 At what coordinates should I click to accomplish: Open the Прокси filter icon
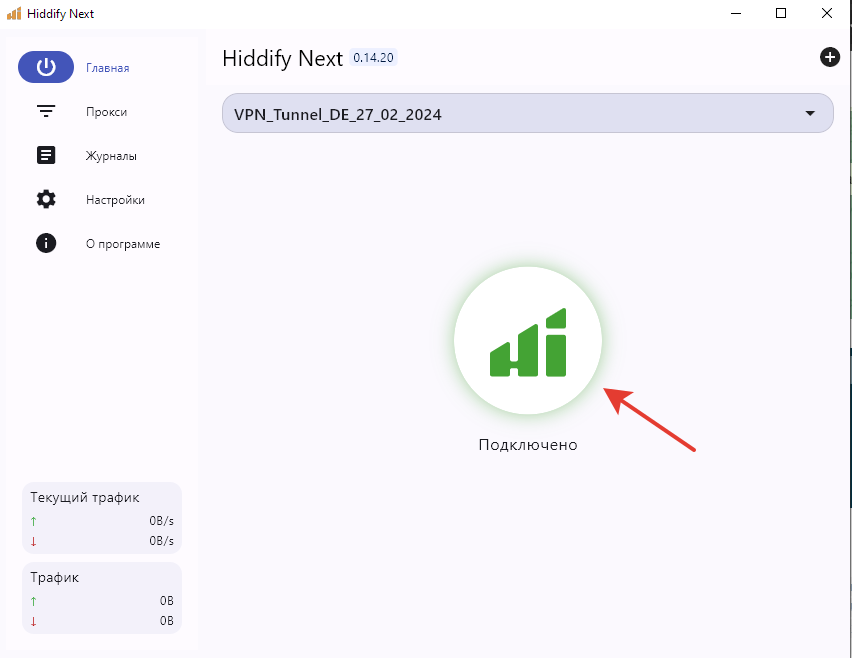coord(46,111)
